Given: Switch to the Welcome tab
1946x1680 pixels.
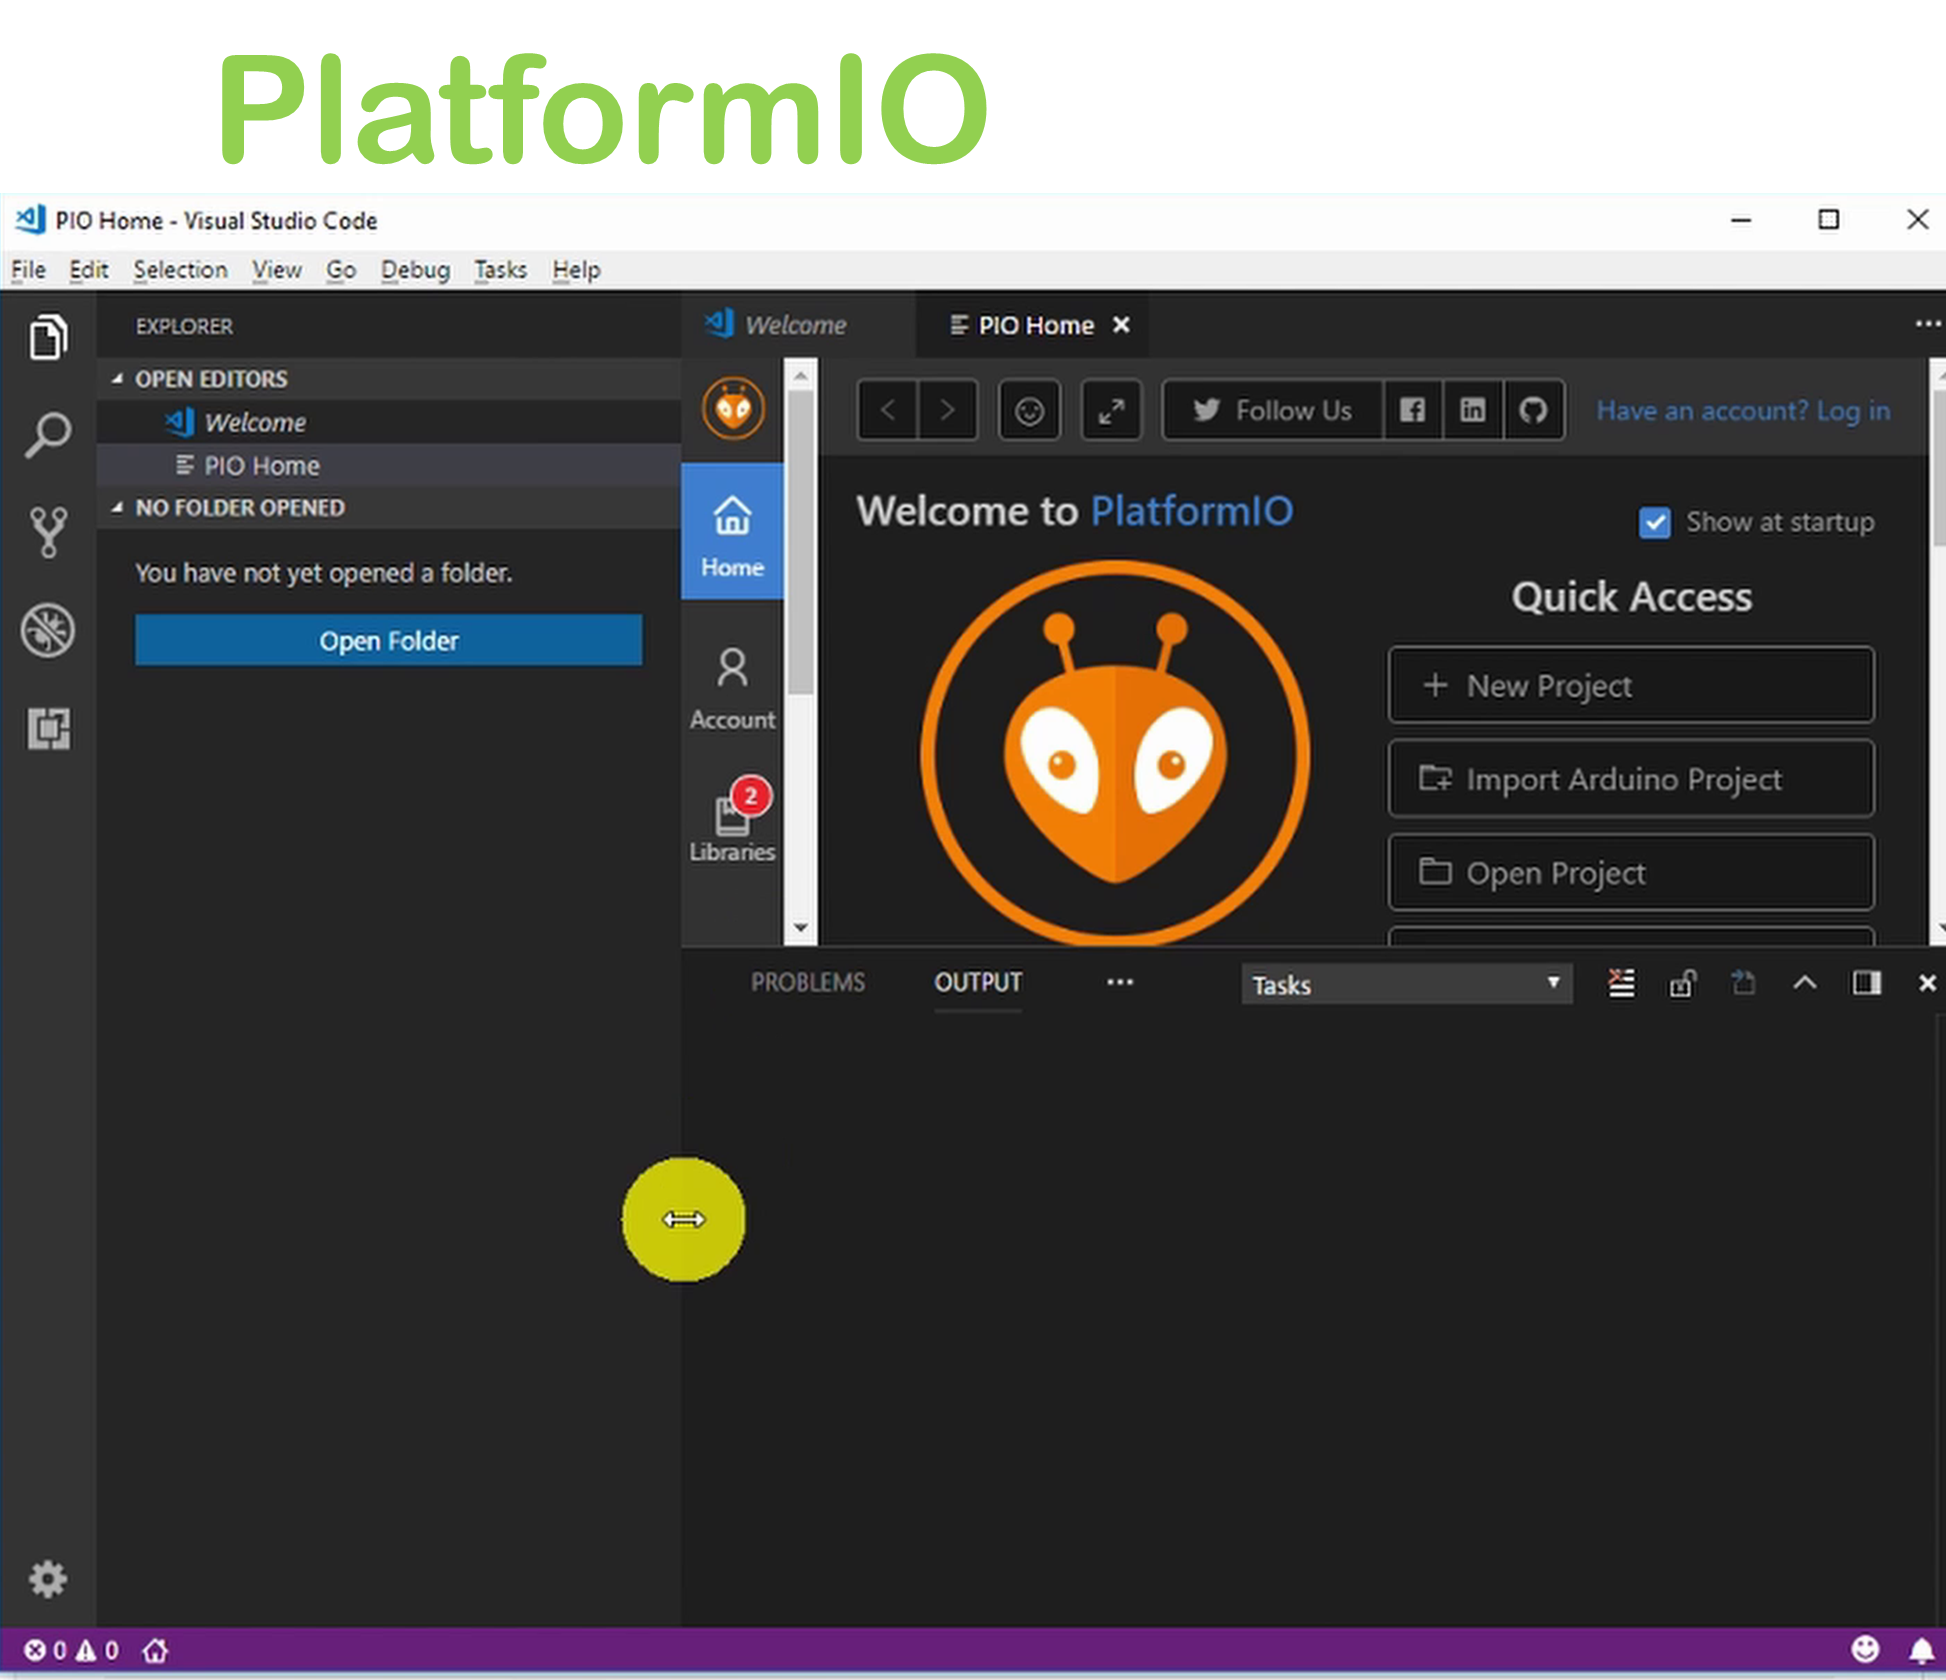Looking at the screenshot, I should 796,324.
